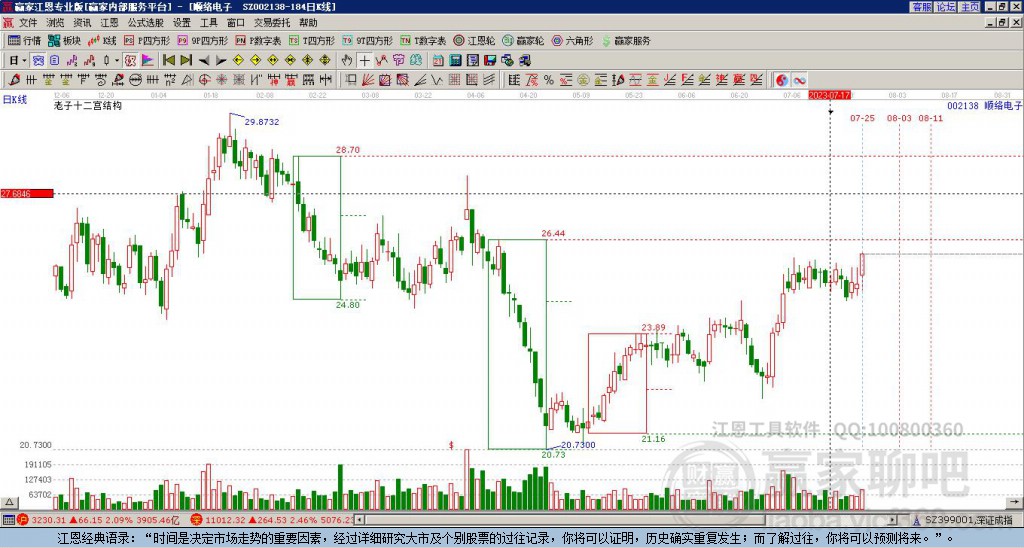Click the 26.44 red price label

(x=553, y=233)
